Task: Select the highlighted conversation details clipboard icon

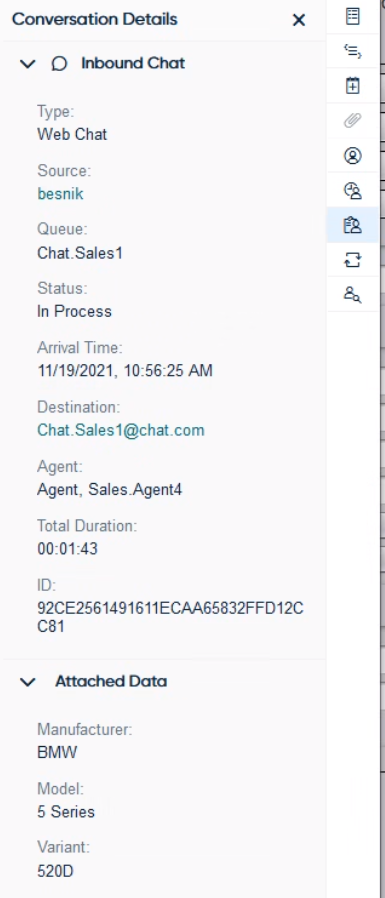Action: [x=353, y=225]
